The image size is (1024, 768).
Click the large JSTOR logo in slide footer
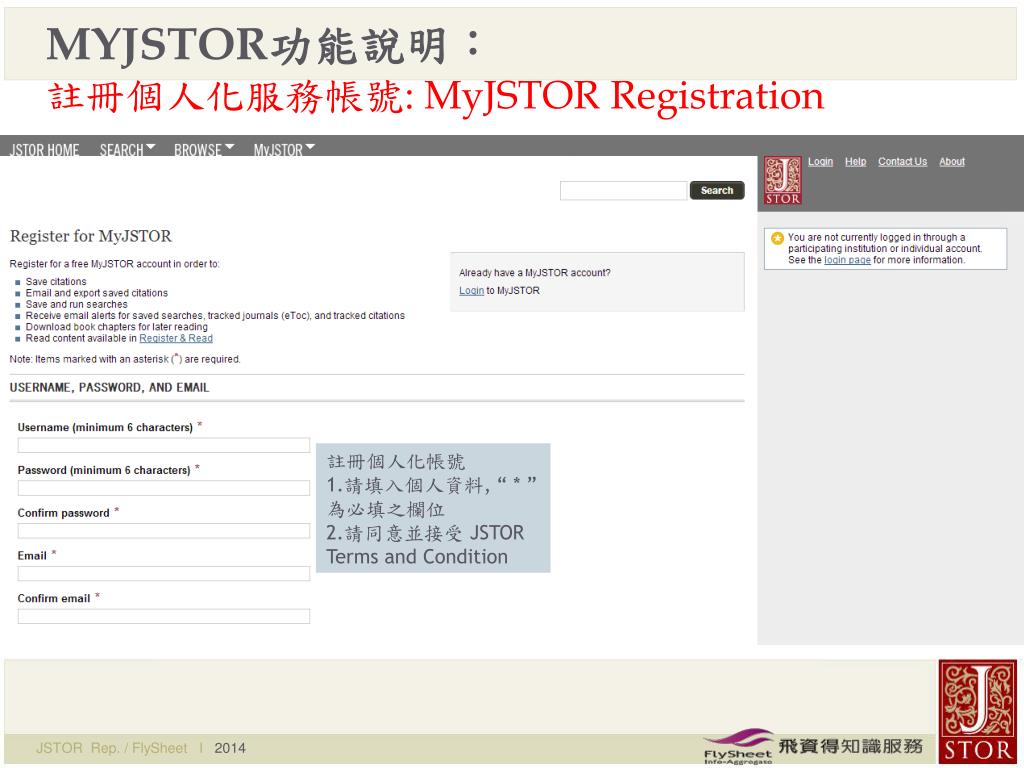pos(978,712)
